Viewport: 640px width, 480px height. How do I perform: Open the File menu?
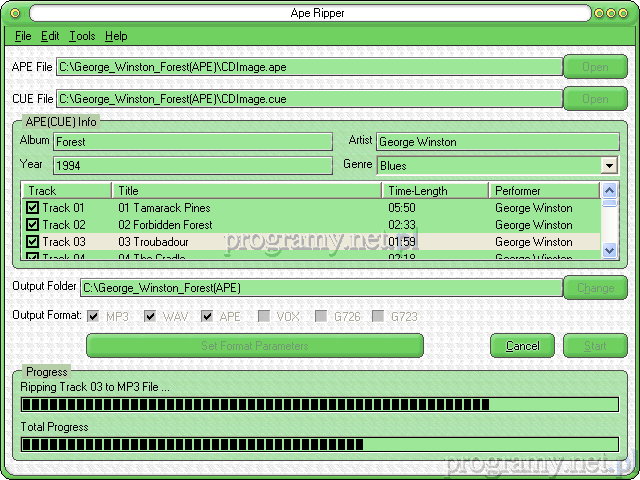(23, 36)
